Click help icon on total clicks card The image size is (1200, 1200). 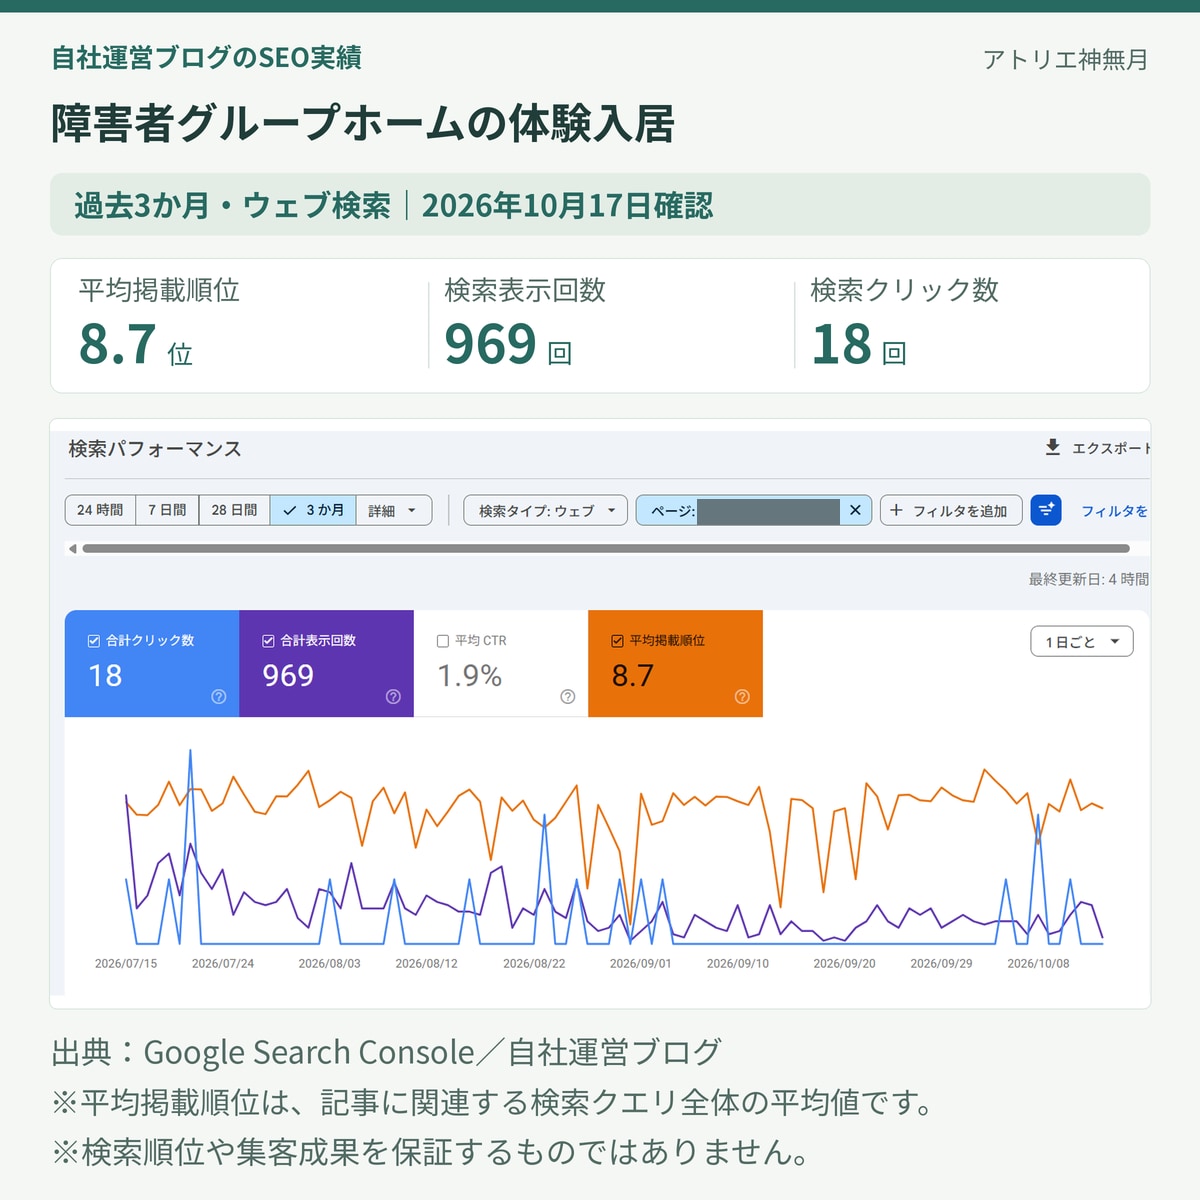pyautogui.click(x=219, y=697)
